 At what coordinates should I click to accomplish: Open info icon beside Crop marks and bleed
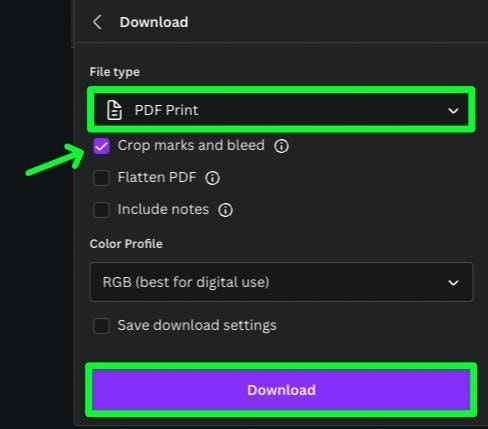(281, 146)
